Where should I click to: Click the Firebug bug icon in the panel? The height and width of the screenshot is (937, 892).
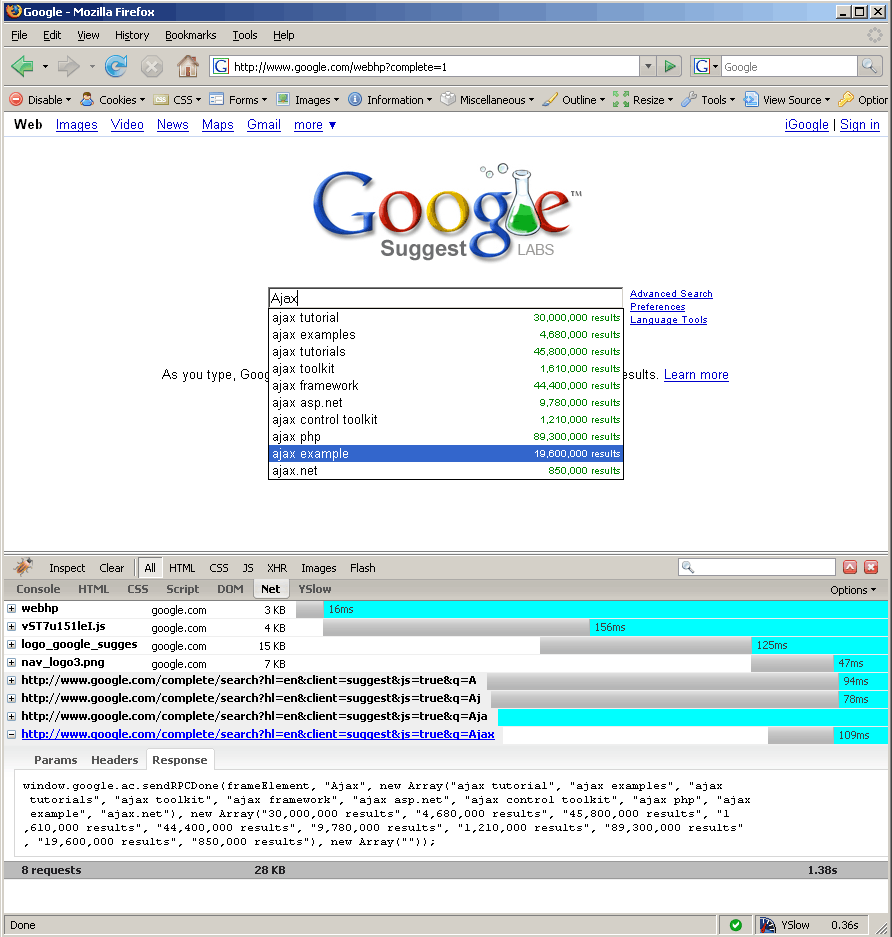pos(23,567)
